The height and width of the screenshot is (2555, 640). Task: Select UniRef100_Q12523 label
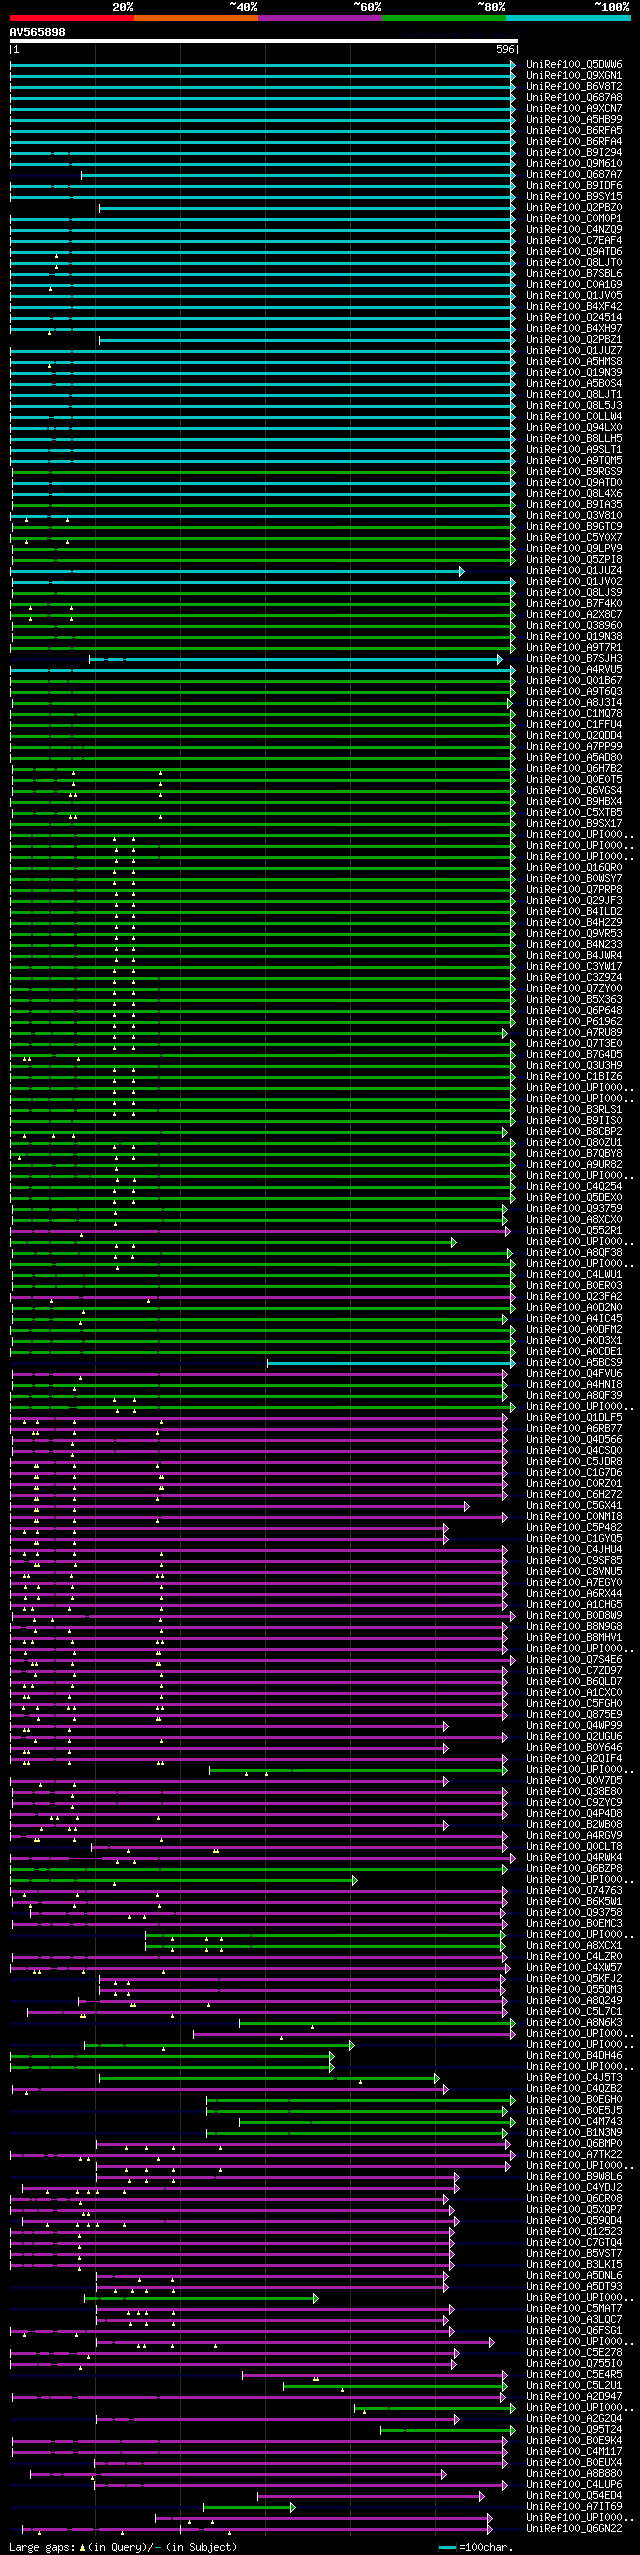pyautogui.click(x=574, y=2232)
